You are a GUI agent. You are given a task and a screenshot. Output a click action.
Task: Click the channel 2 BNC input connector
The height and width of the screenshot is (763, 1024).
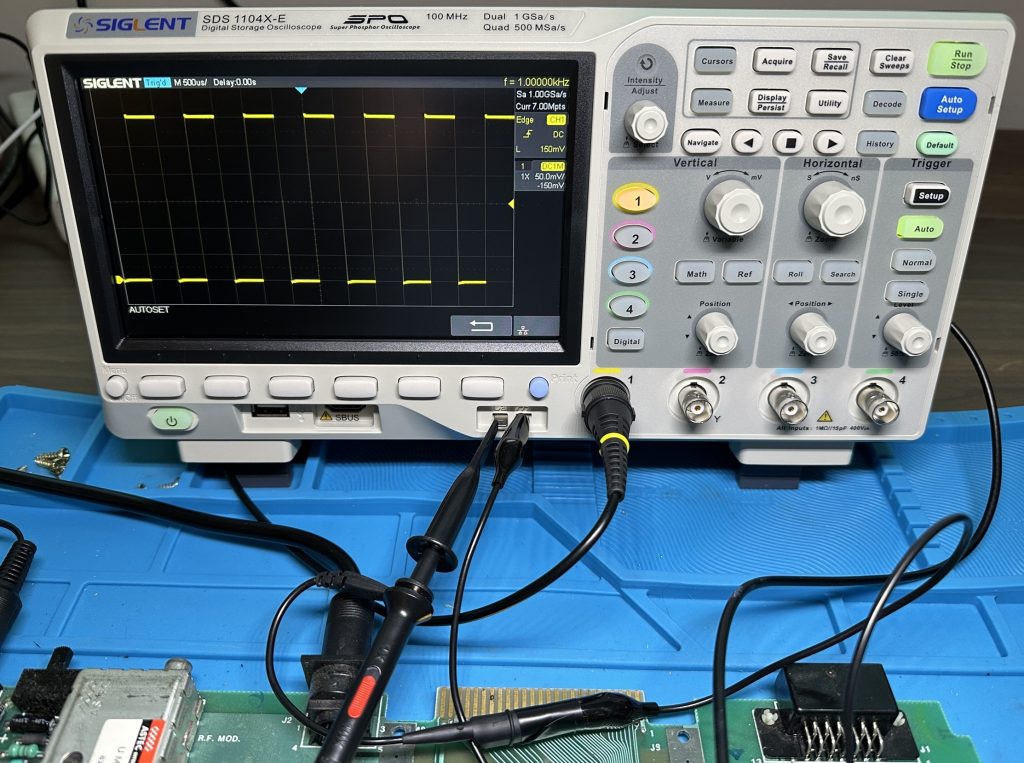click(x=695, y=402)
